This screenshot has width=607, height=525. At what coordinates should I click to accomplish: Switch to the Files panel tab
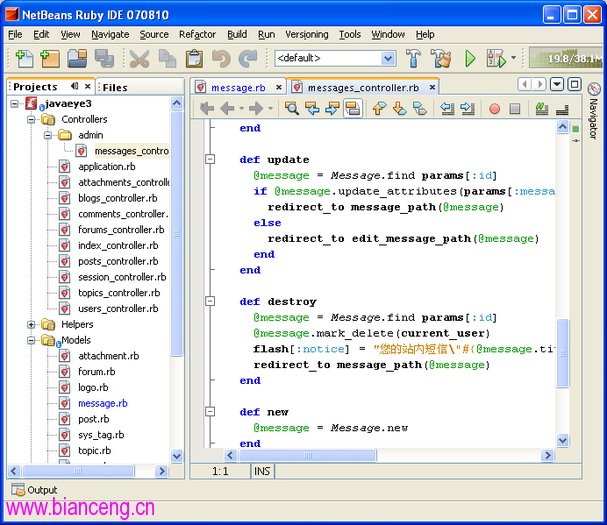115,88
